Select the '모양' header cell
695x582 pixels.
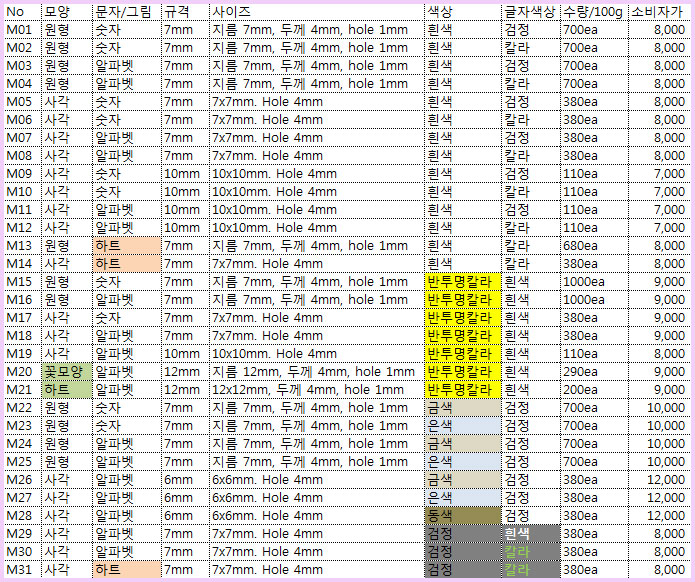tap(67, 12)
